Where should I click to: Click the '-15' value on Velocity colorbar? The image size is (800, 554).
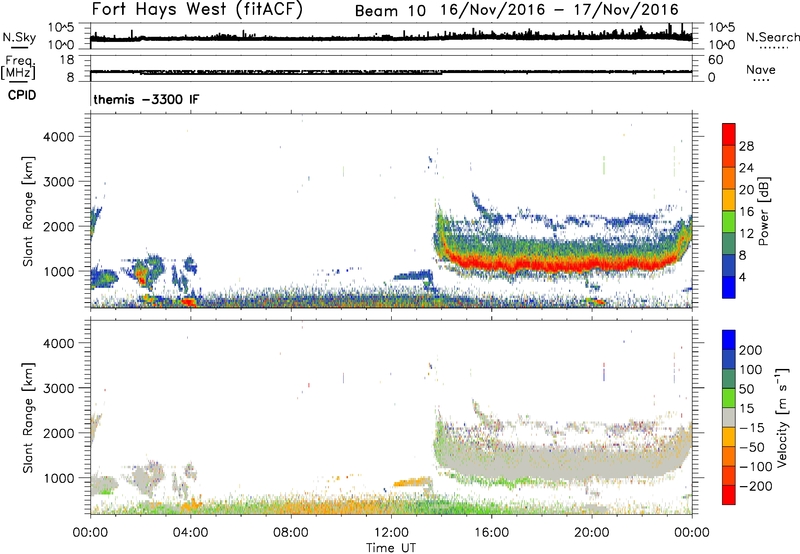tap(752, 428)
